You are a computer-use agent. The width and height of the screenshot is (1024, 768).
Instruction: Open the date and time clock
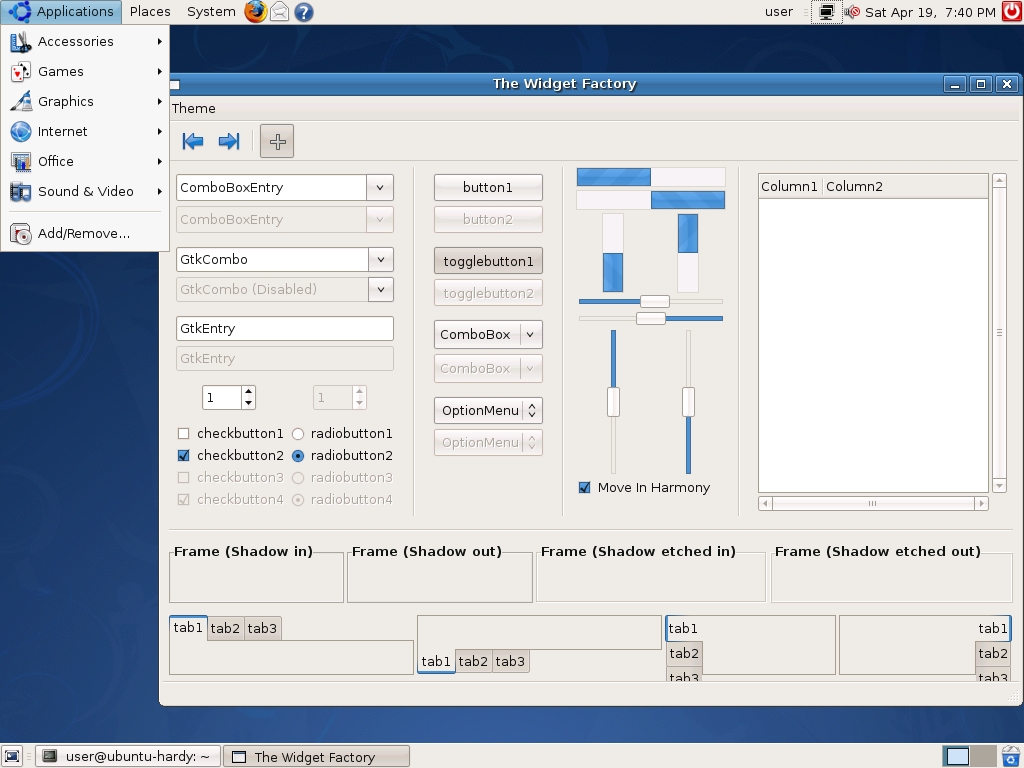click(930, 12)
